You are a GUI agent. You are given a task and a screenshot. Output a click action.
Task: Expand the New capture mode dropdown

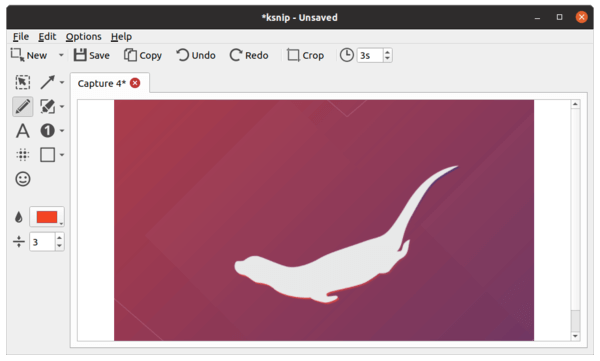point(61,55)
